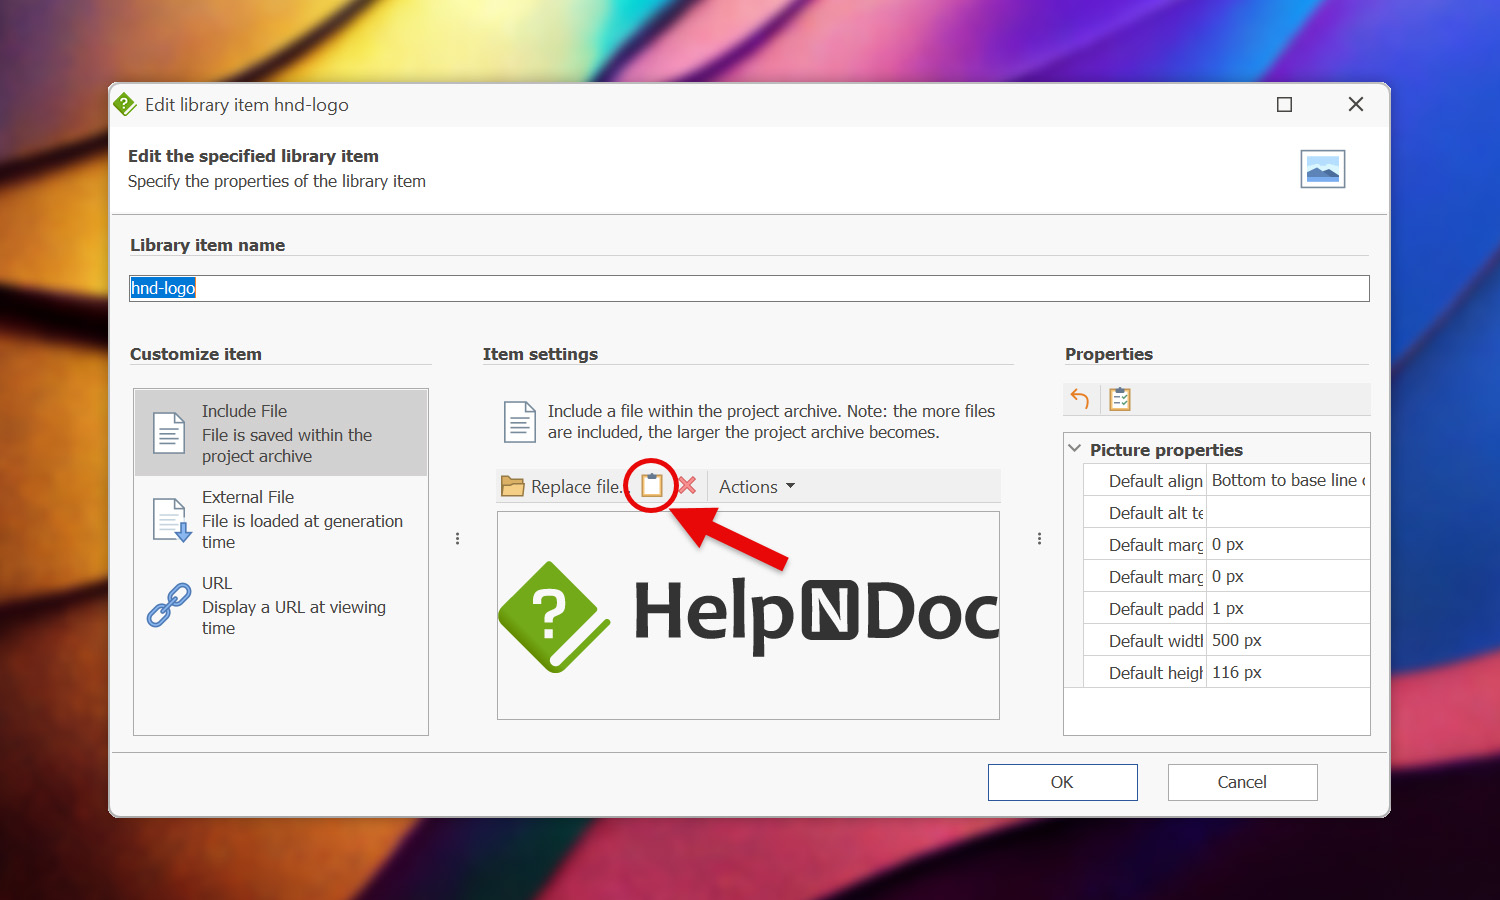
Task: Click the Default height property label
Action: click(x=1156, y=672)
